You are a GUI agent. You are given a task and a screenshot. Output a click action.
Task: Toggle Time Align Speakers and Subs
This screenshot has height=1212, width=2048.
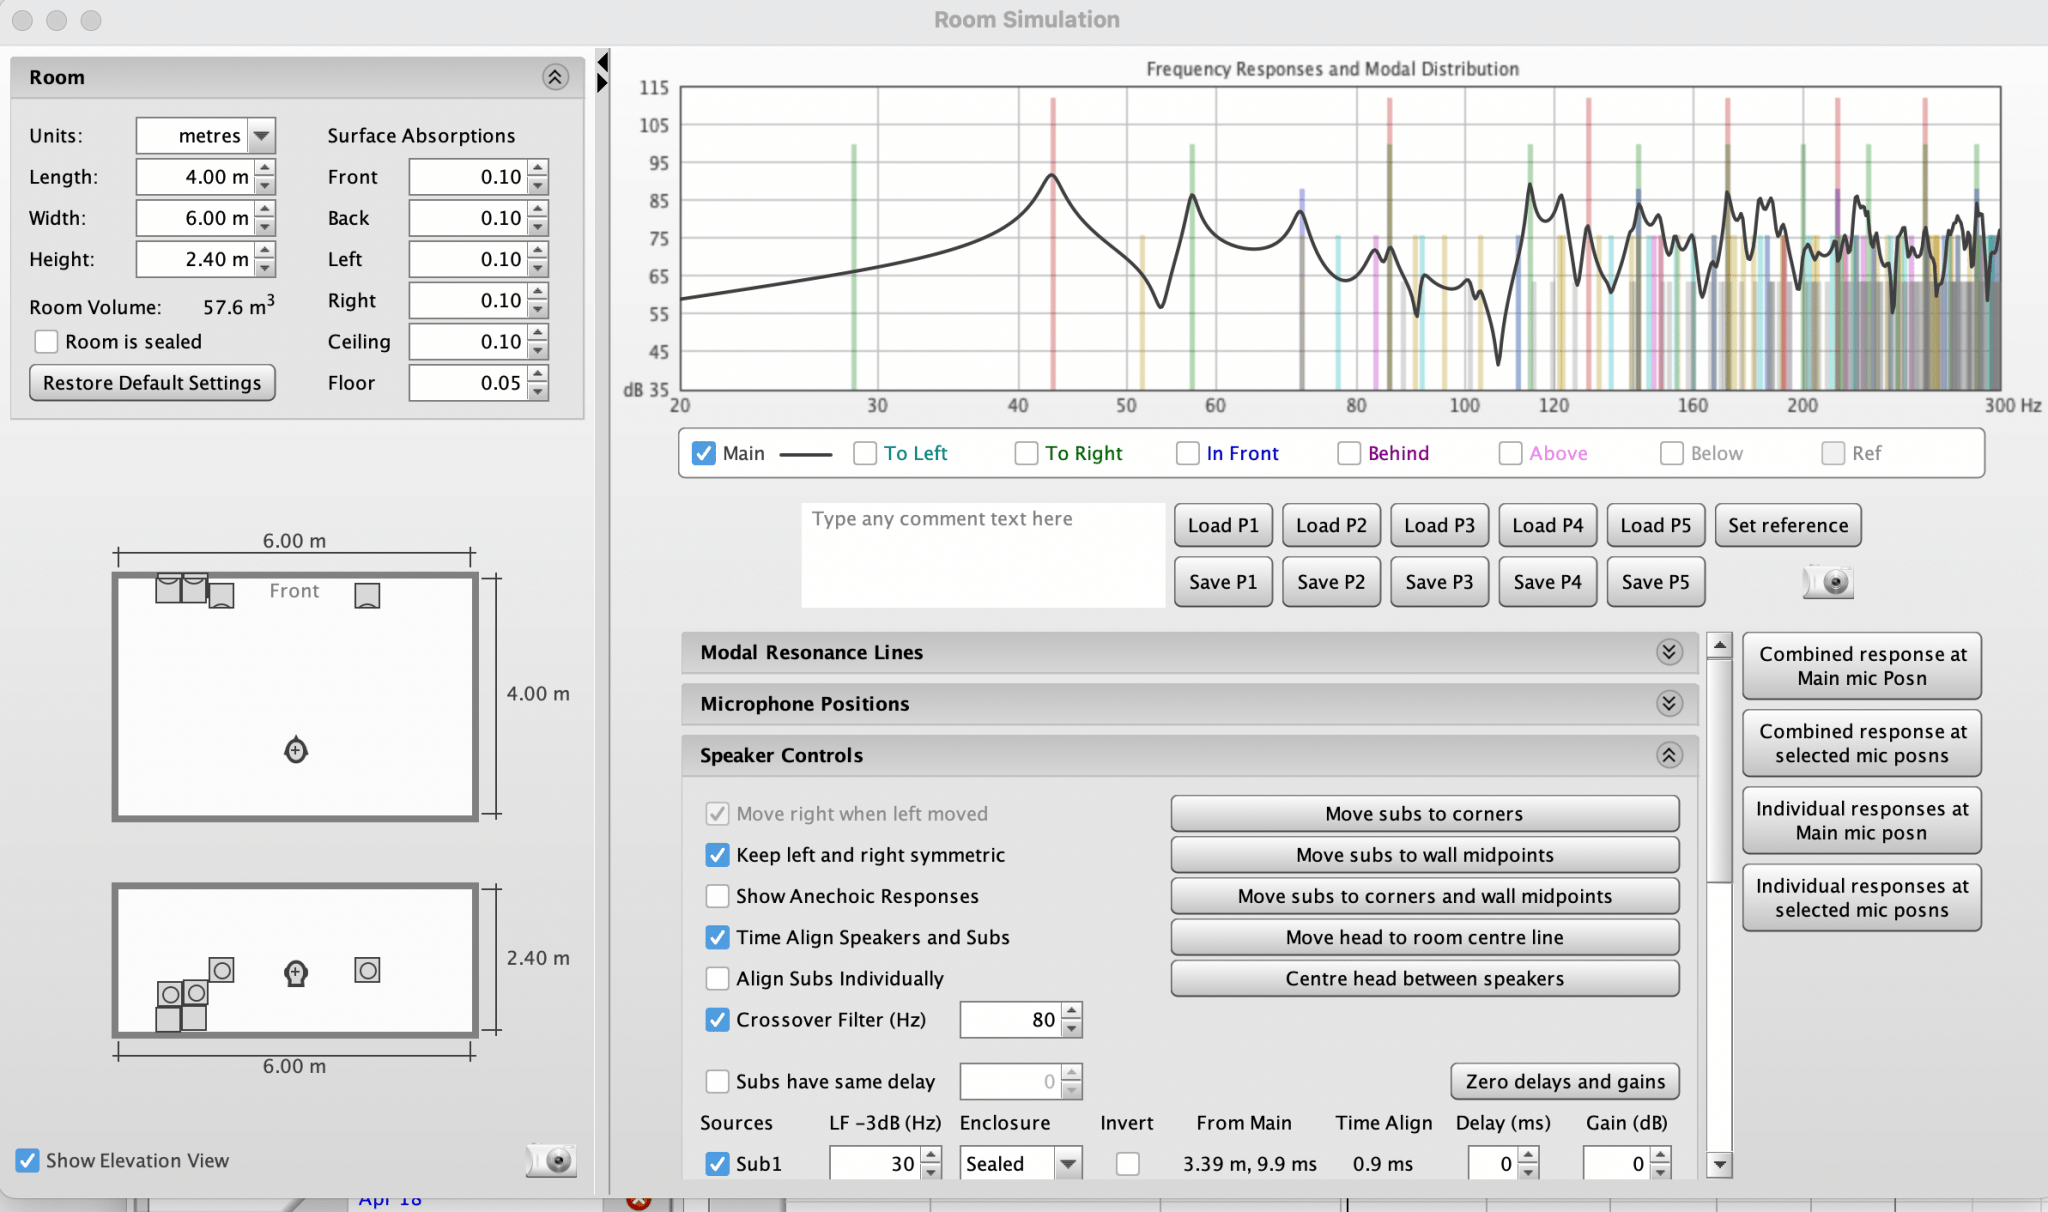tap(717, 937)
